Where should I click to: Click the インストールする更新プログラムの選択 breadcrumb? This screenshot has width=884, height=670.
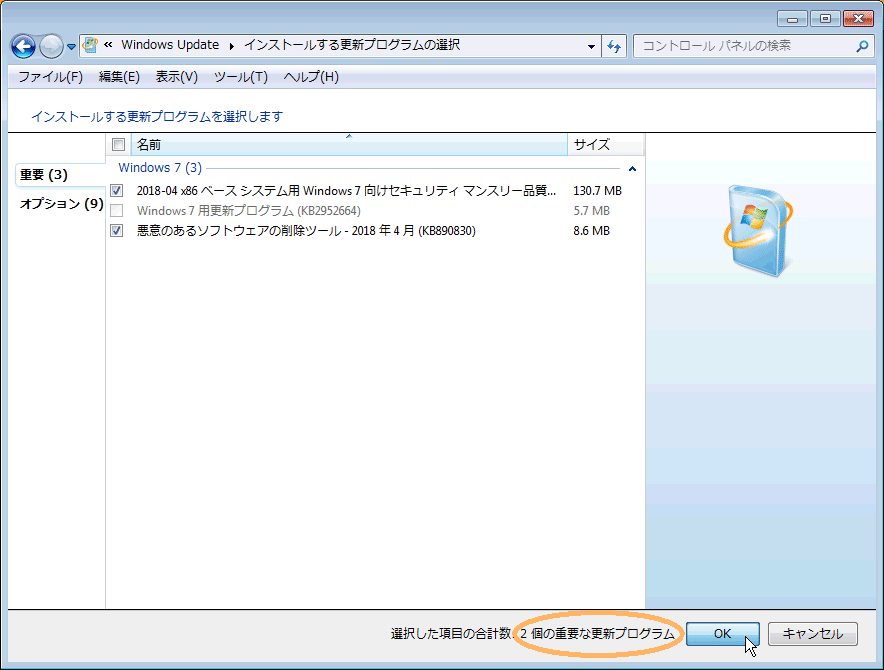(352, 45)
